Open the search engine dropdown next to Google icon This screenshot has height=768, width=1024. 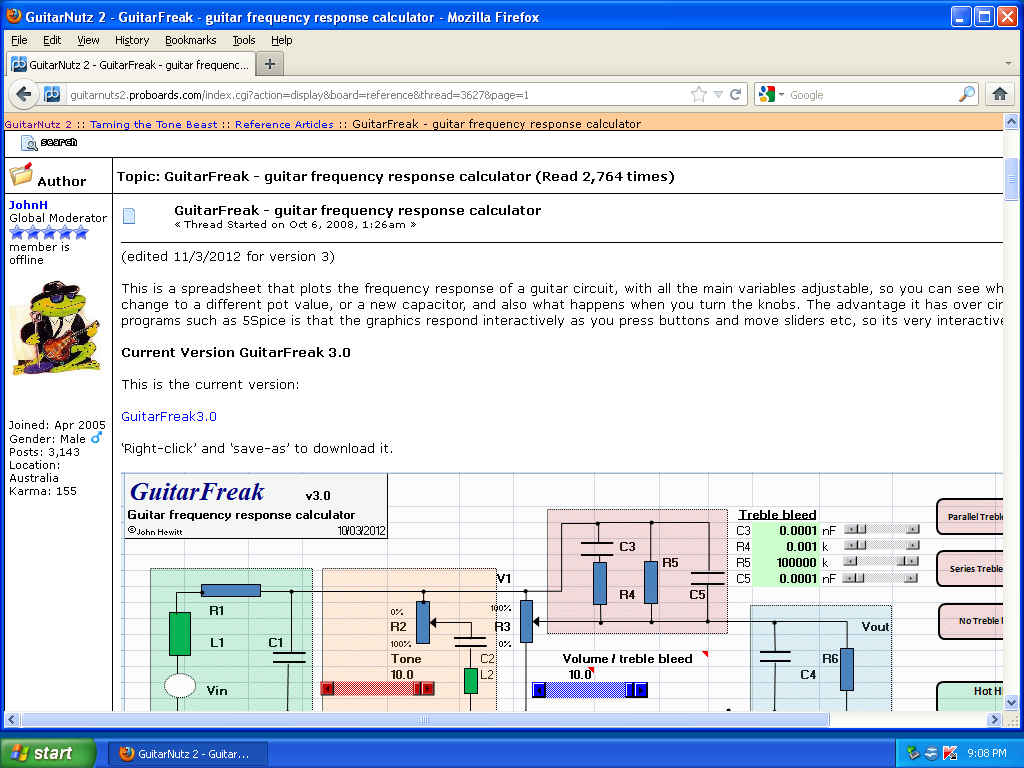pyautogui.click(x=781, y=95)
